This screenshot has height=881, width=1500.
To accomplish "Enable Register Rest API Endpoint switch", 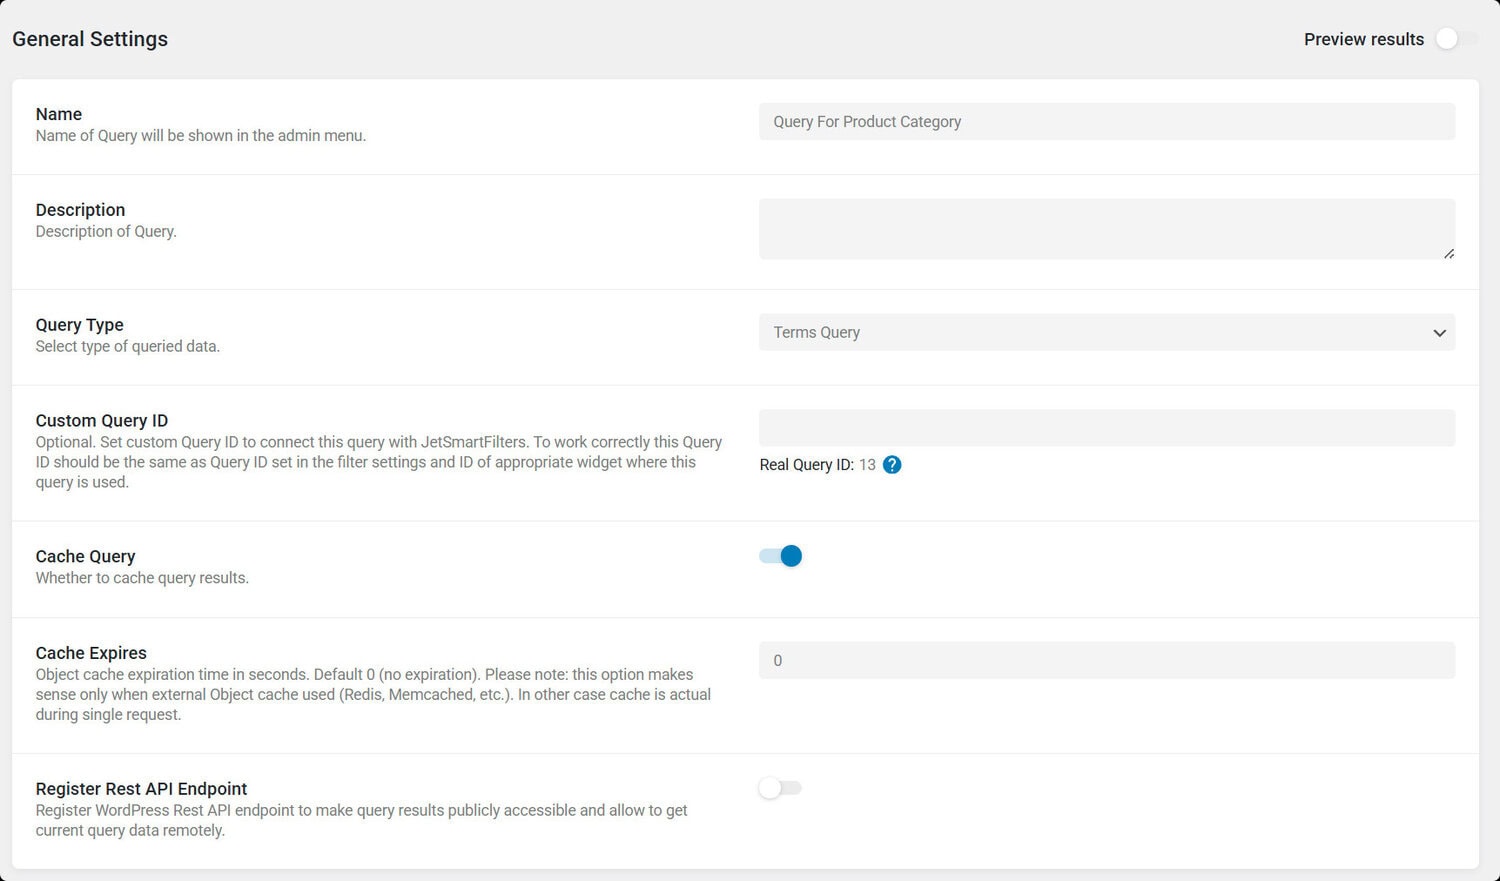I will [780, 788].
